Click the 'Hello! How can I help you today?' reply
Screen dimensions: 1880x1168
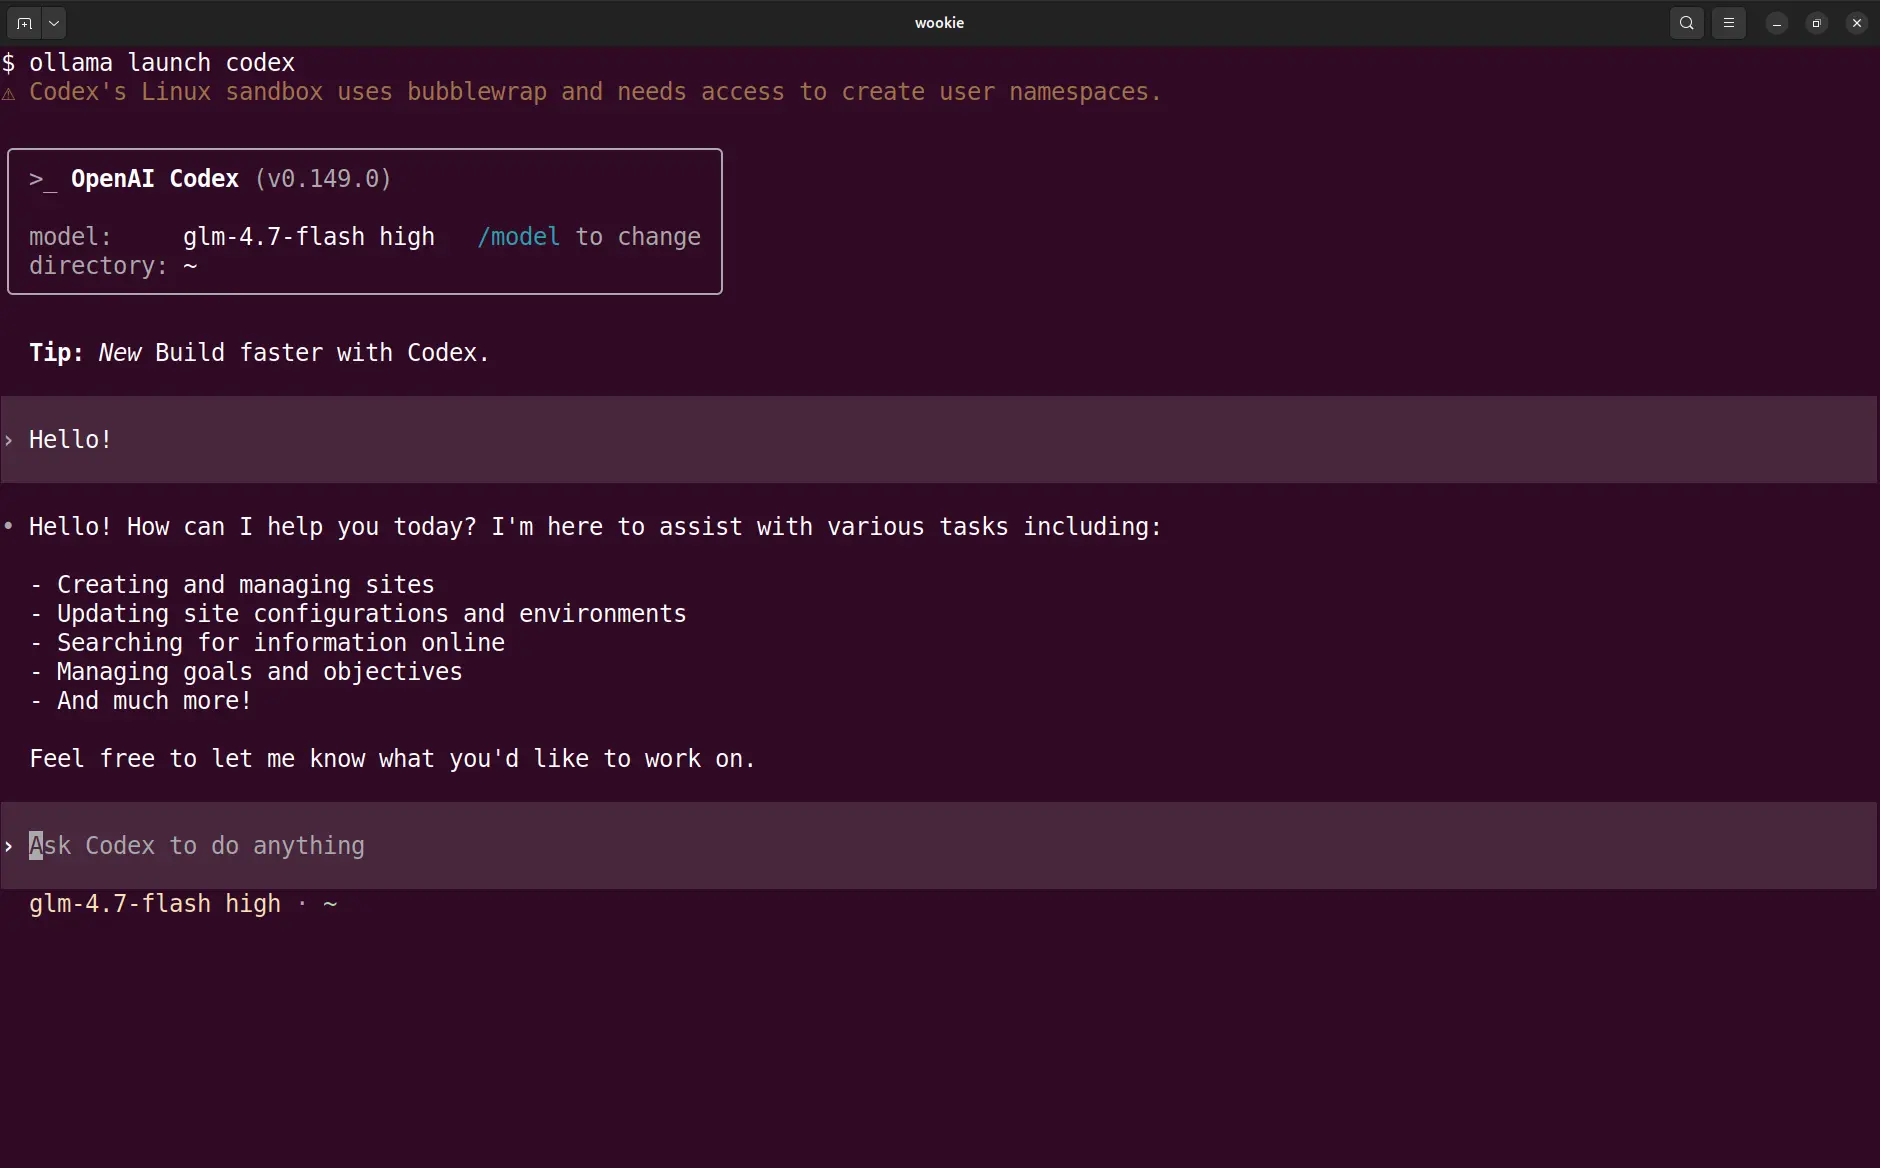595,527
